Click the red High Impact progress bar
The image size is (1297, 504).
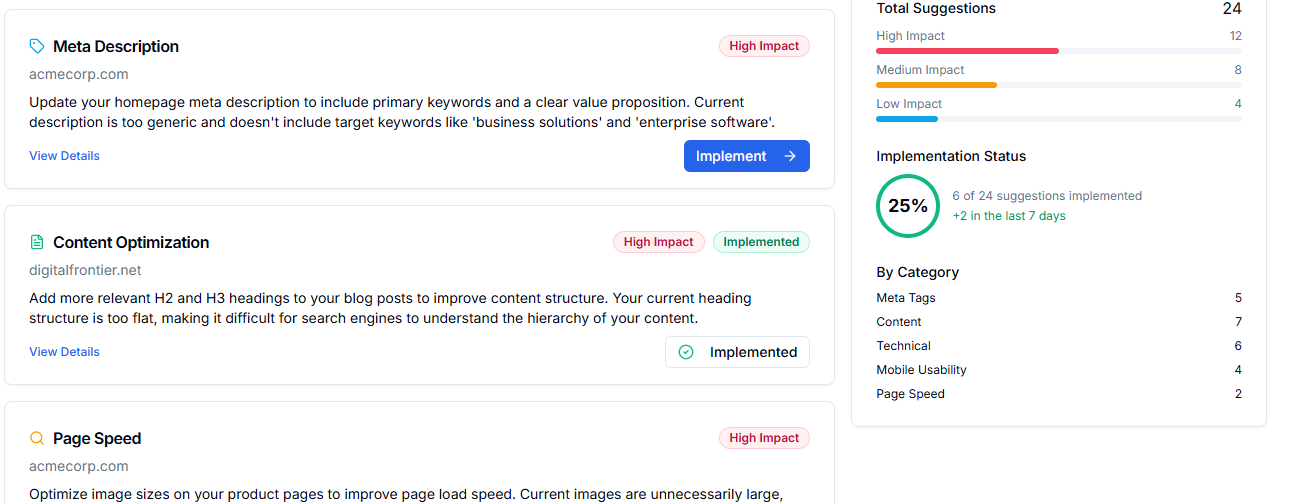click(x=967, y=51)
